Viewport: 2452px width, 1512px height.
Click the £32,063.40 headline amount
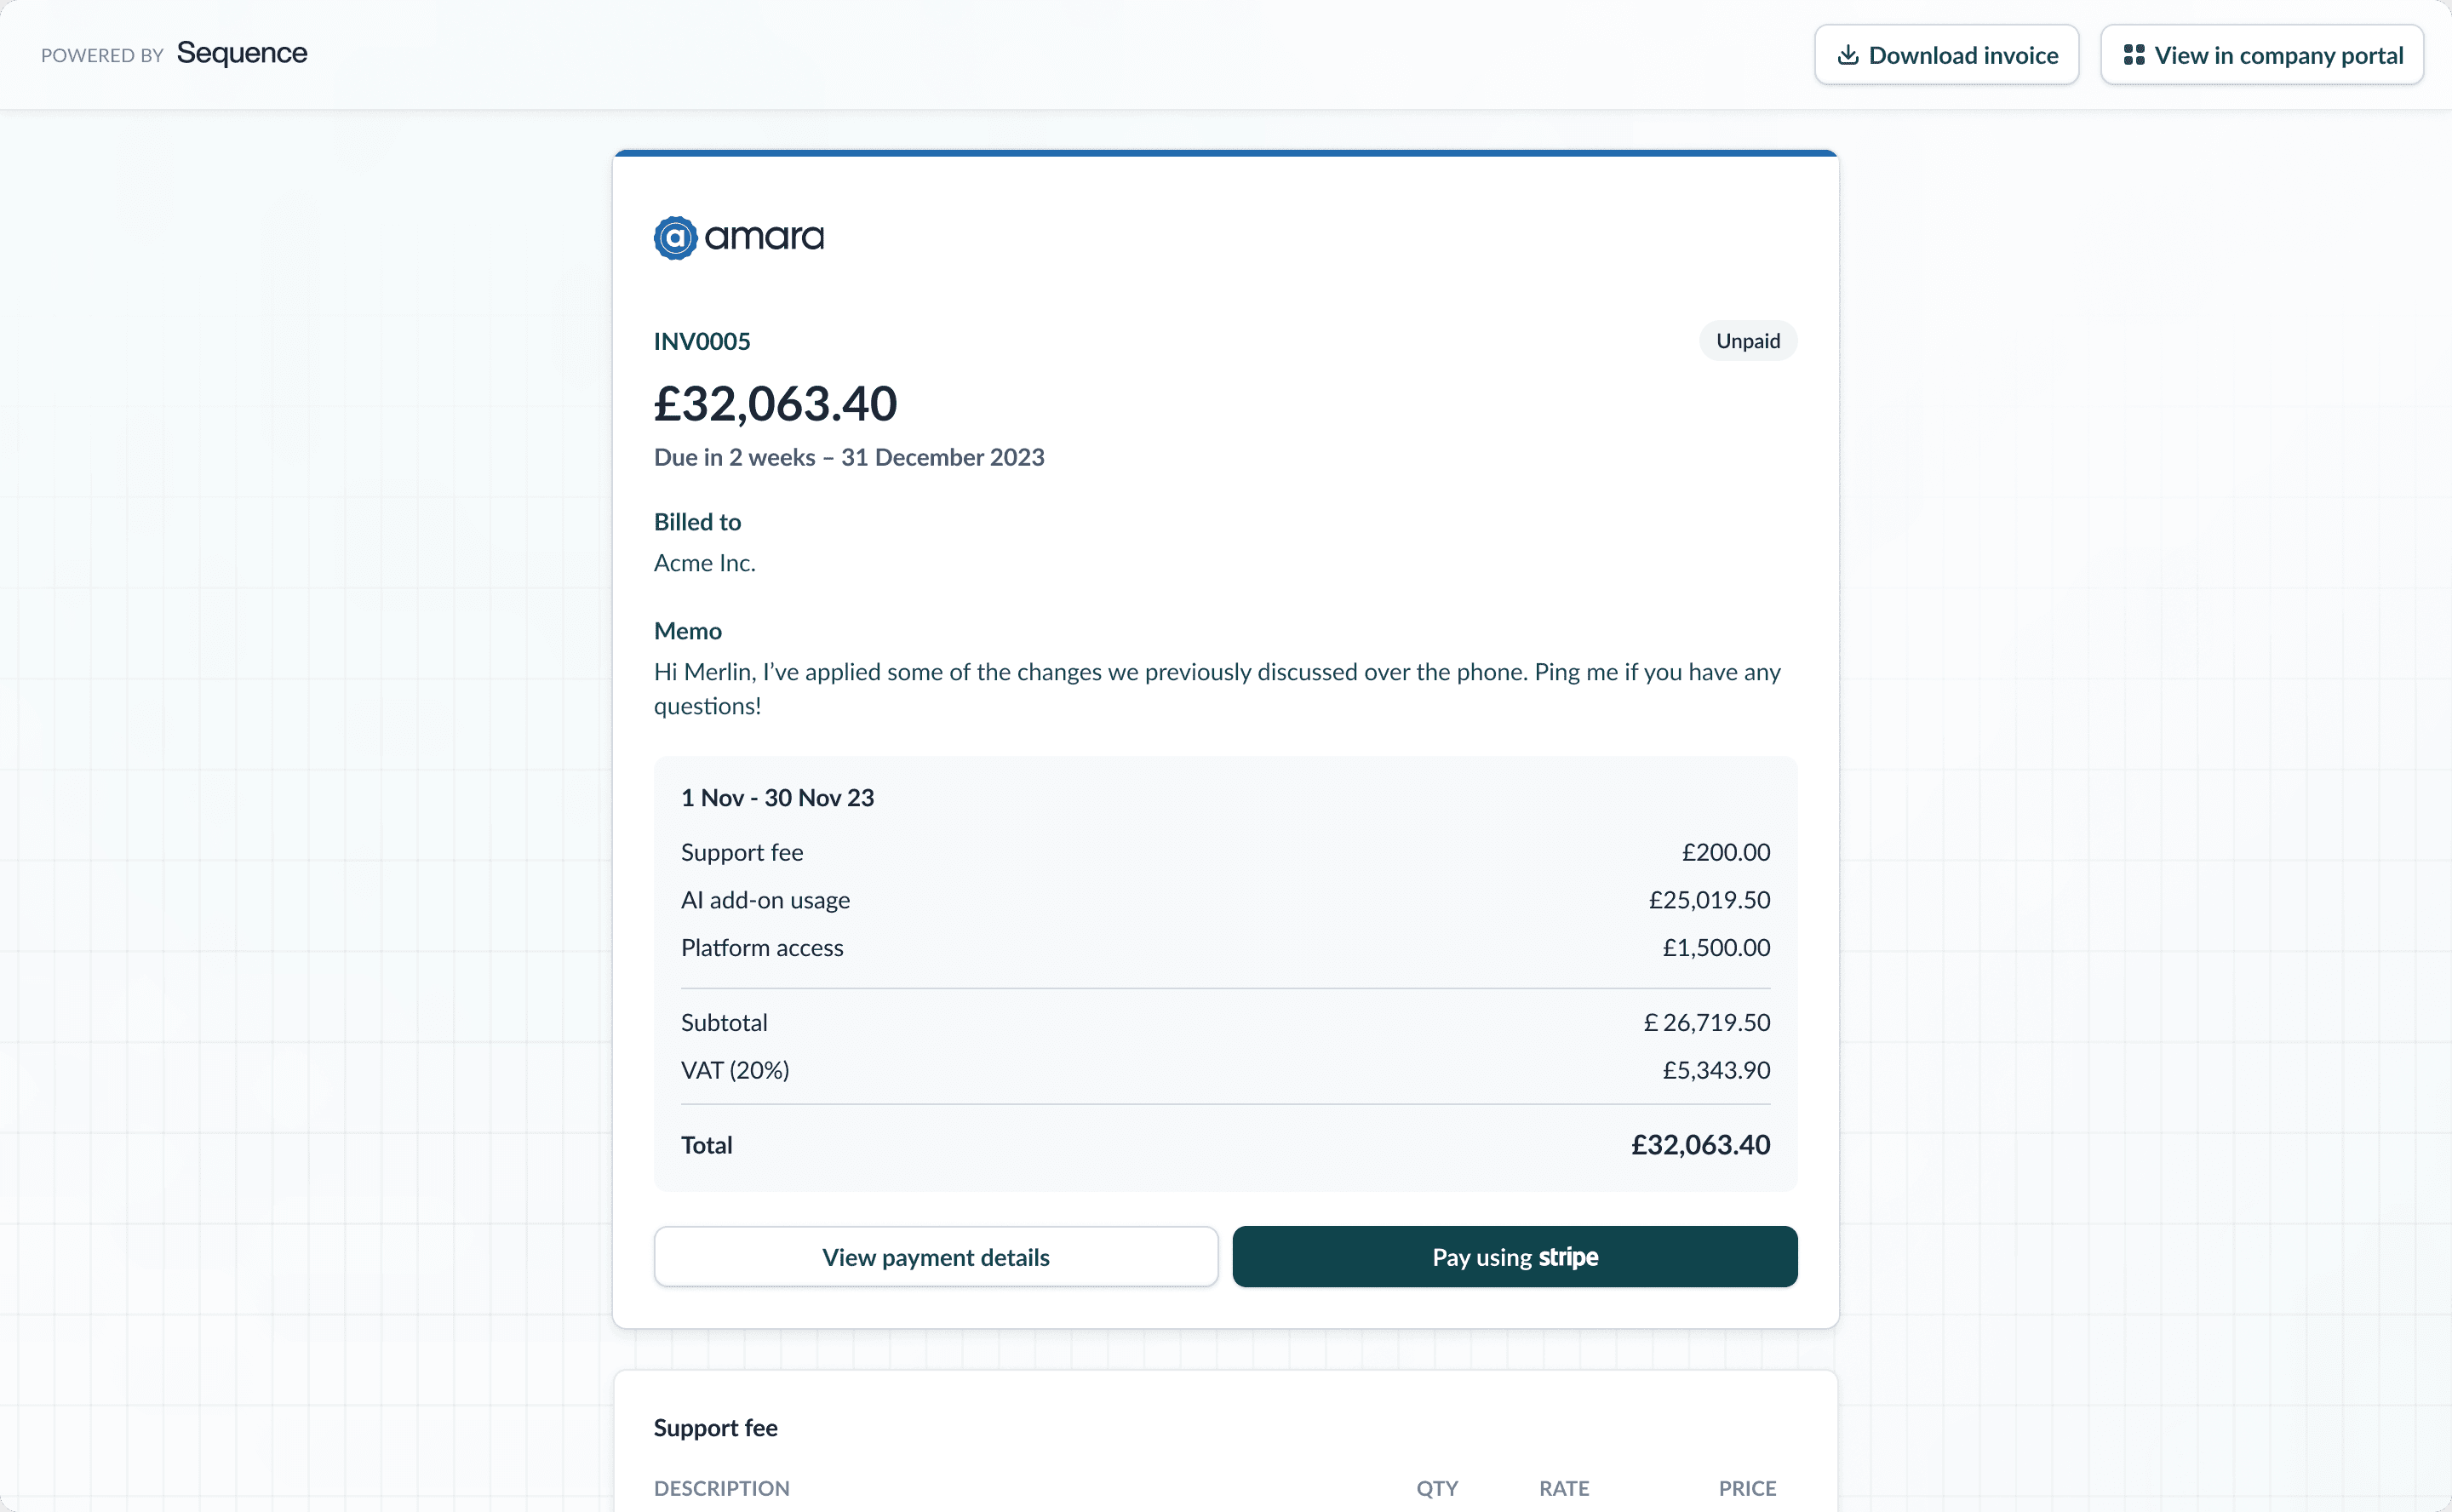pos(775,404)
